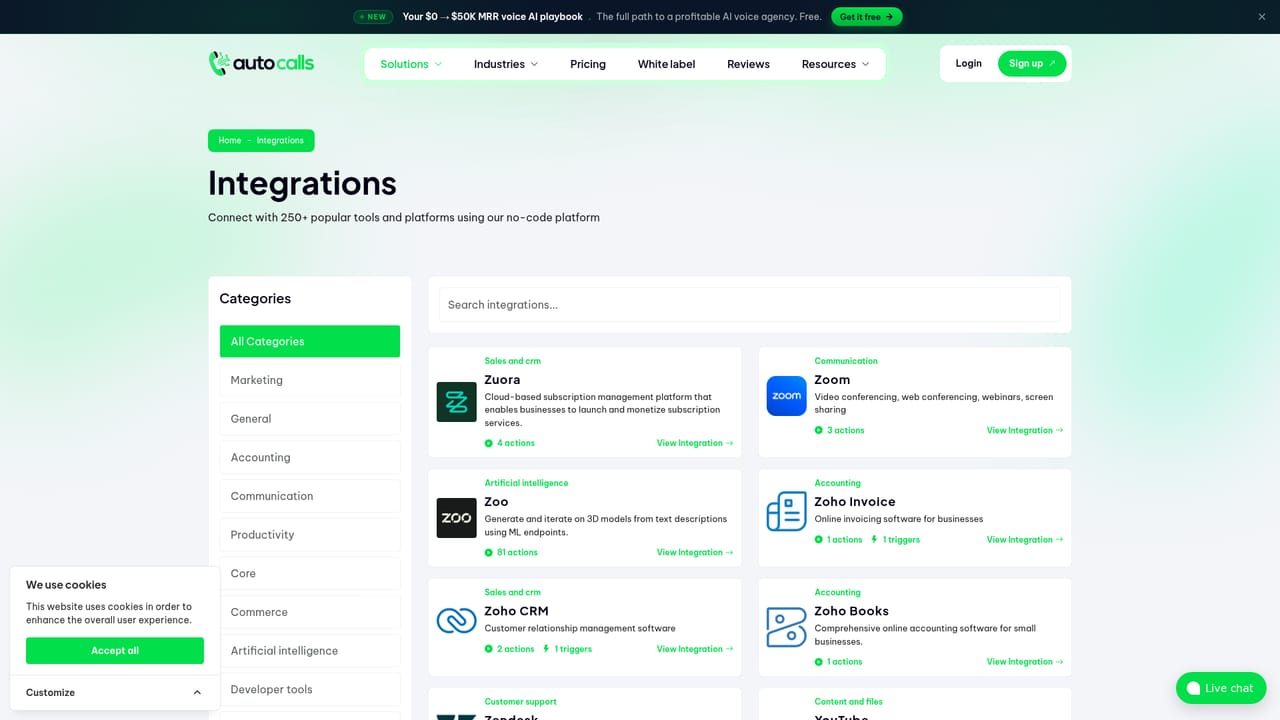Filter by Productivity category
The width and height of the screenshot is (1280, 720).
[x=310, y=535]
